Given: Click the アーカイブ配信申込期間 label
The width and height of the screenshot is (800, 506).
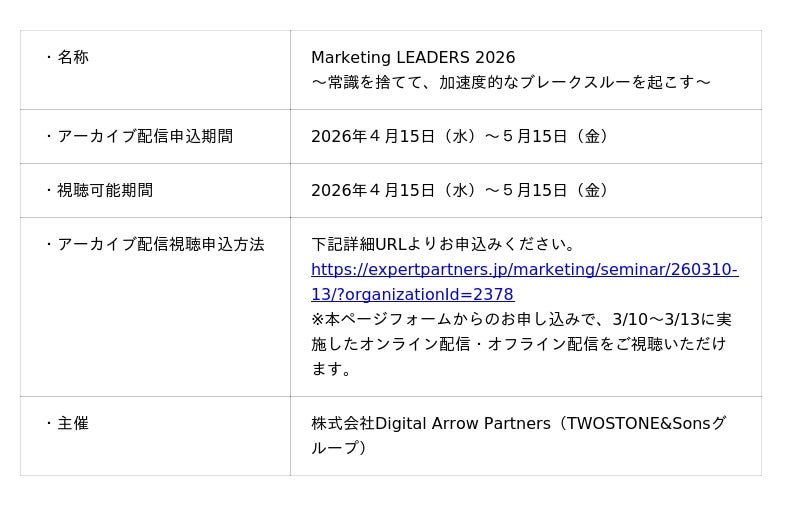Looking at the screenshot, I should coord(144,136).
